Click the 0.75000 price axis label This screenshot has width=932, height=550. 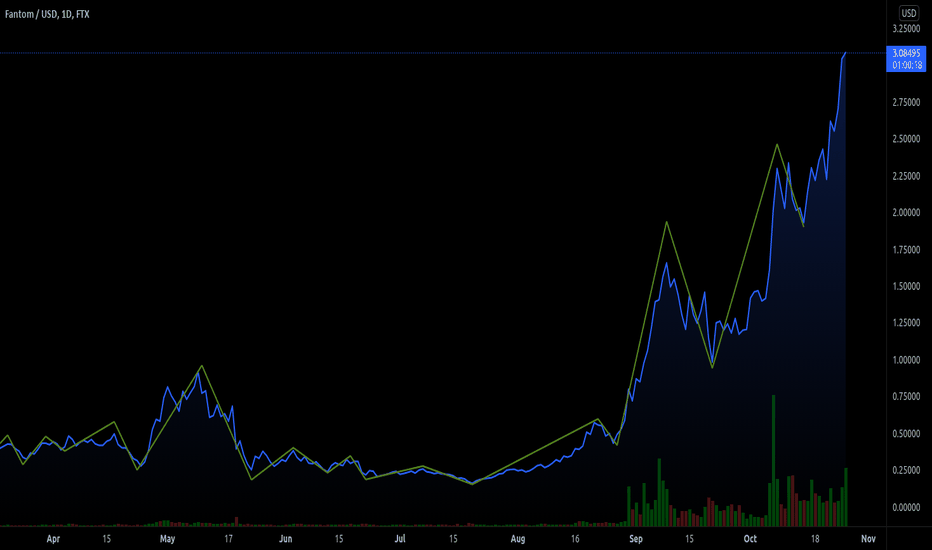(x=906, y=397)
